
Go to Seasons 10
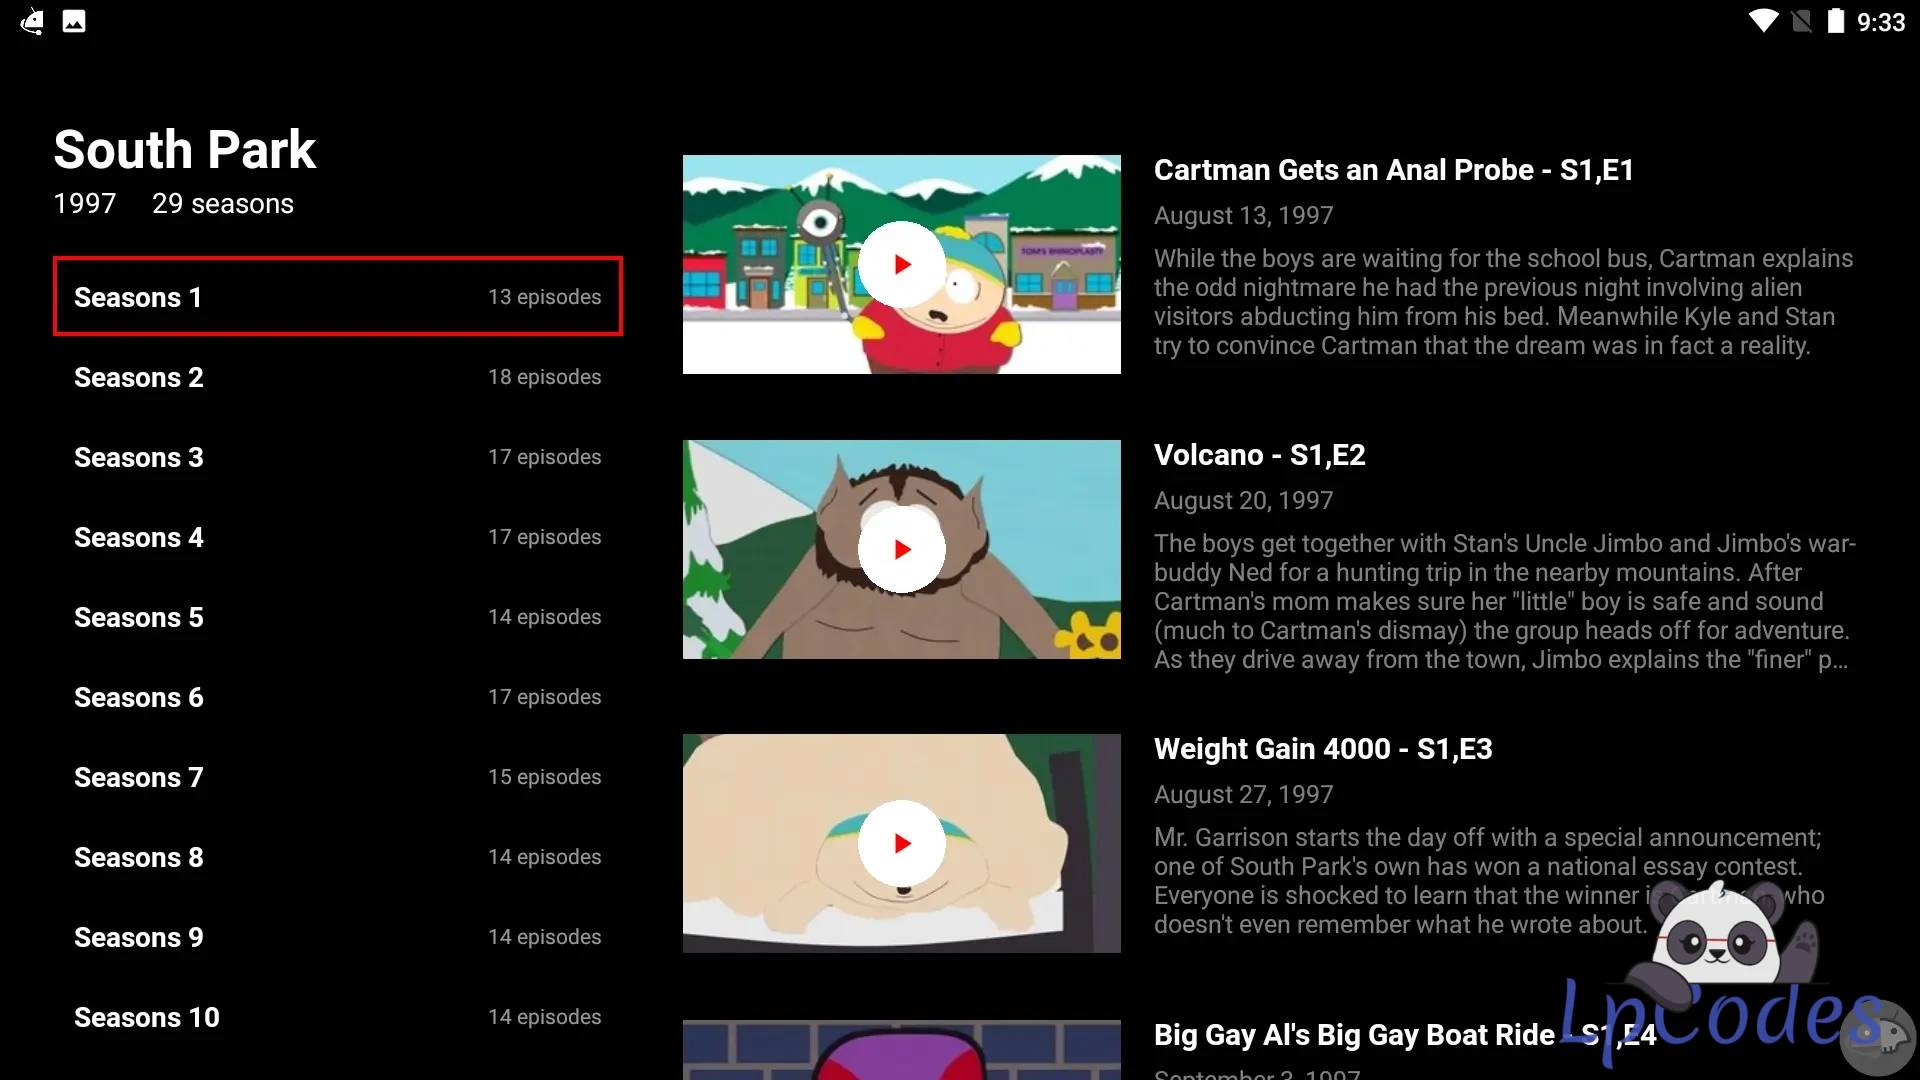point(338,1017)
